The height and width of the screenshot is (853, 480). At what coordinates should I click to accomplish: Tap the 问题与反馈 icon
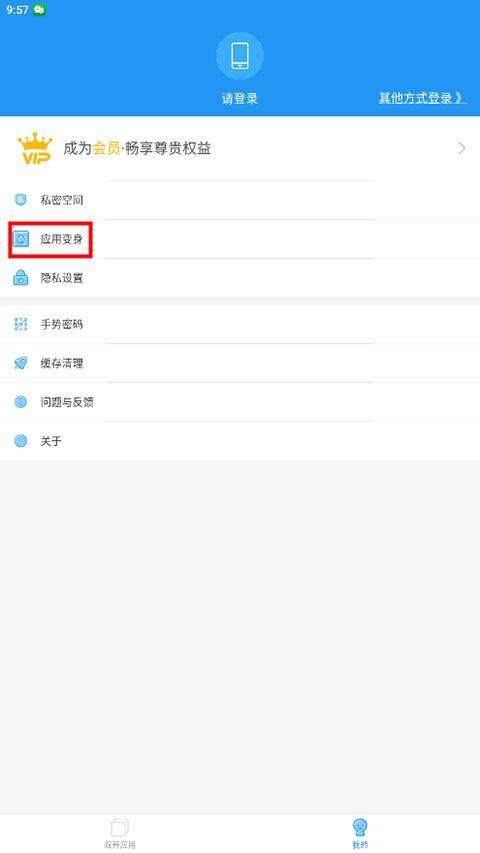pos(21,402)
